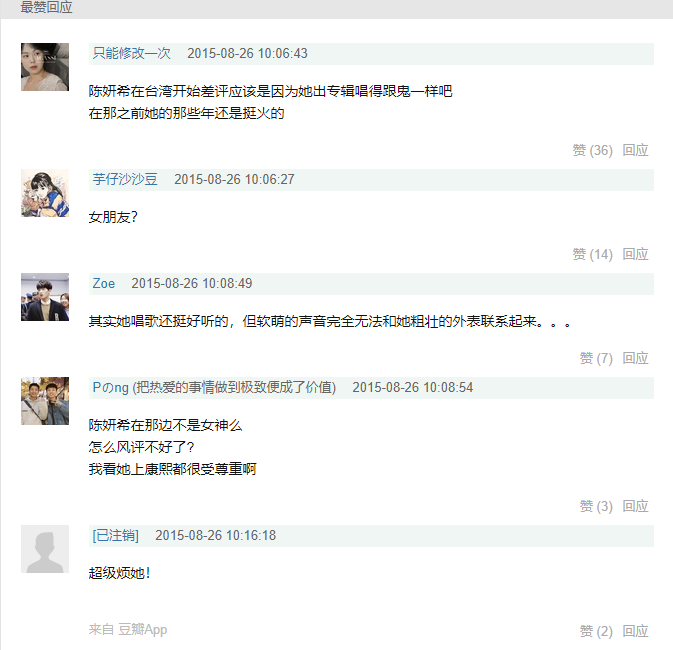Click avatar of user 只能修改一次
This screenshot has width=673, height=650.
(x=45, y=67)
